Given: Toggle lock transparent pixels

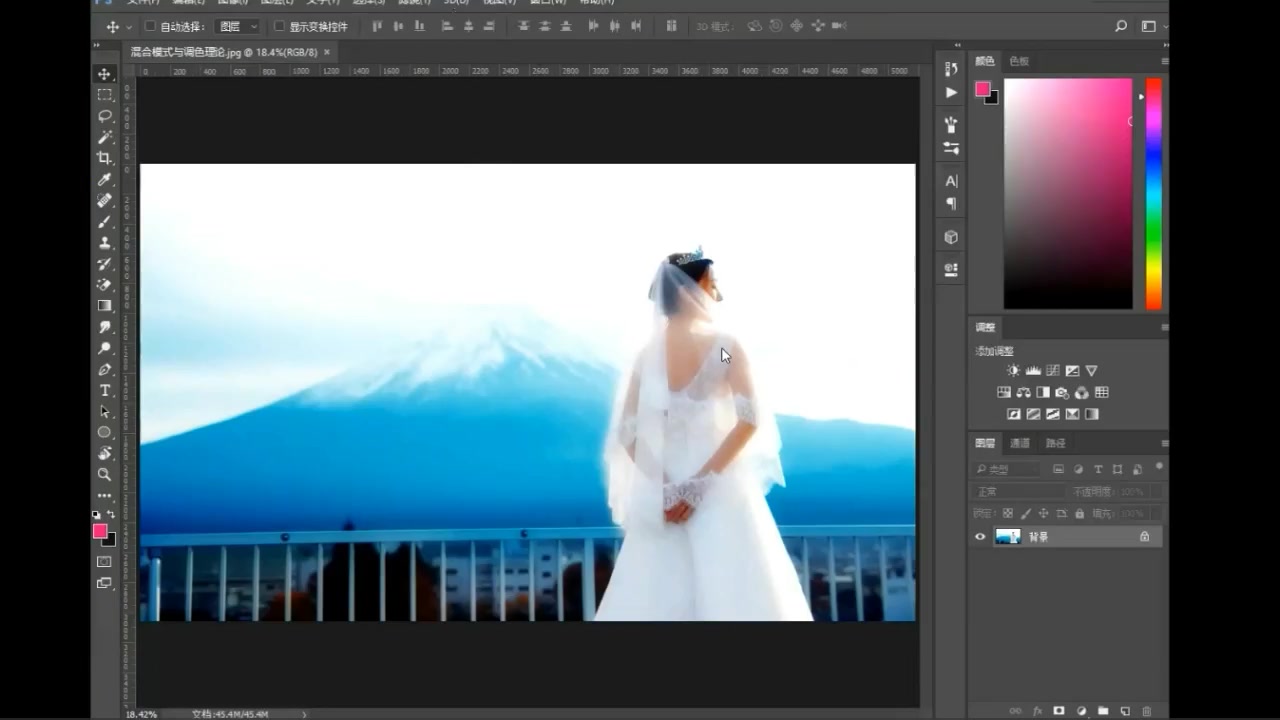Looking at the screenshot, I should click(x=1008, y=514).
